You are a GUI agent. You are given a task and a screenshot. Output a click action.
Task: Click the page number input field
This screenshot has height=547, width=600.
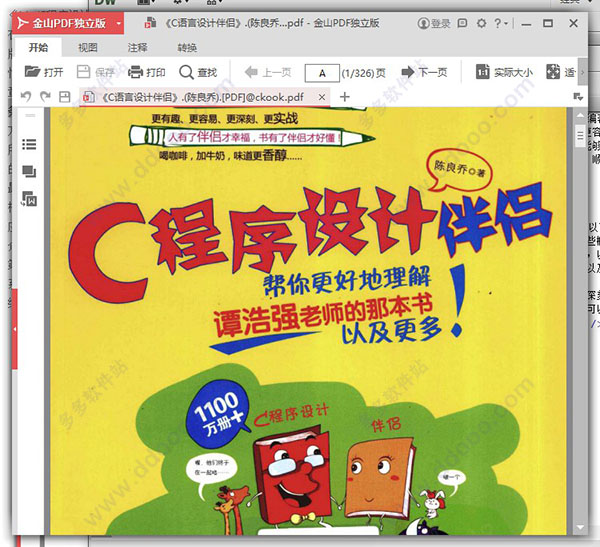(x=322, y=73)
